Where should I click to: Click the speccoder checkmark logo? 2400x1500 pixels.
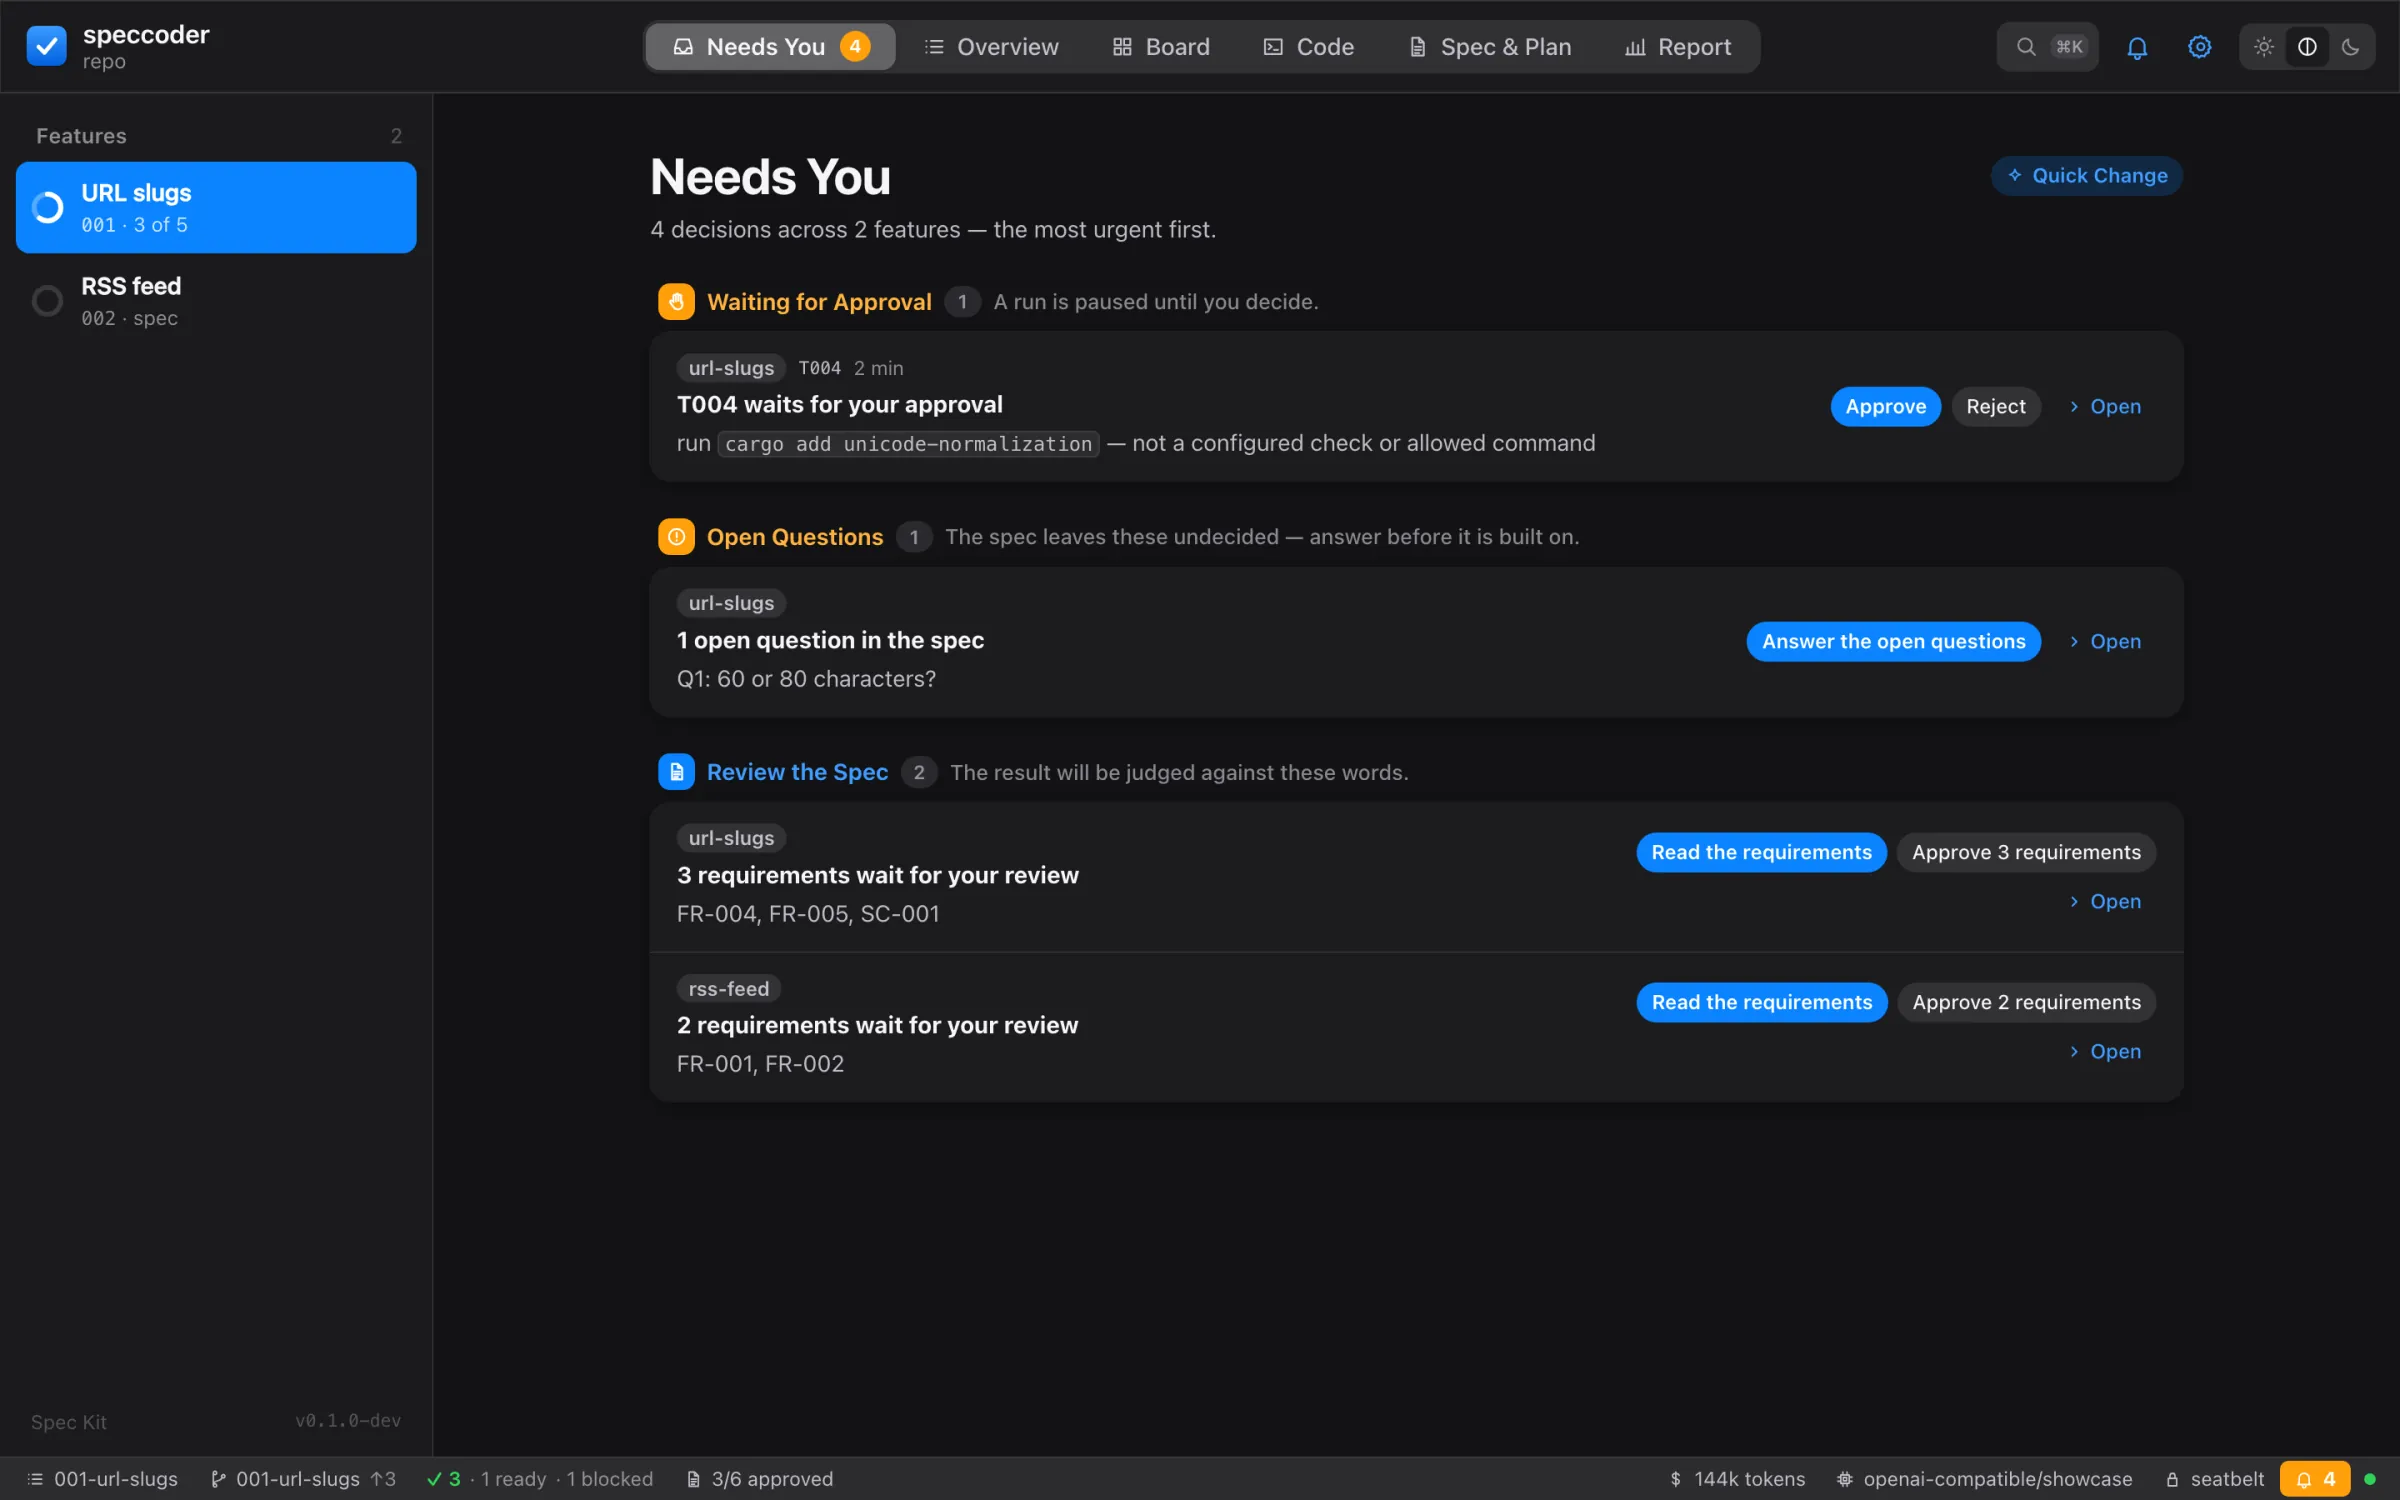pos(46,46)
